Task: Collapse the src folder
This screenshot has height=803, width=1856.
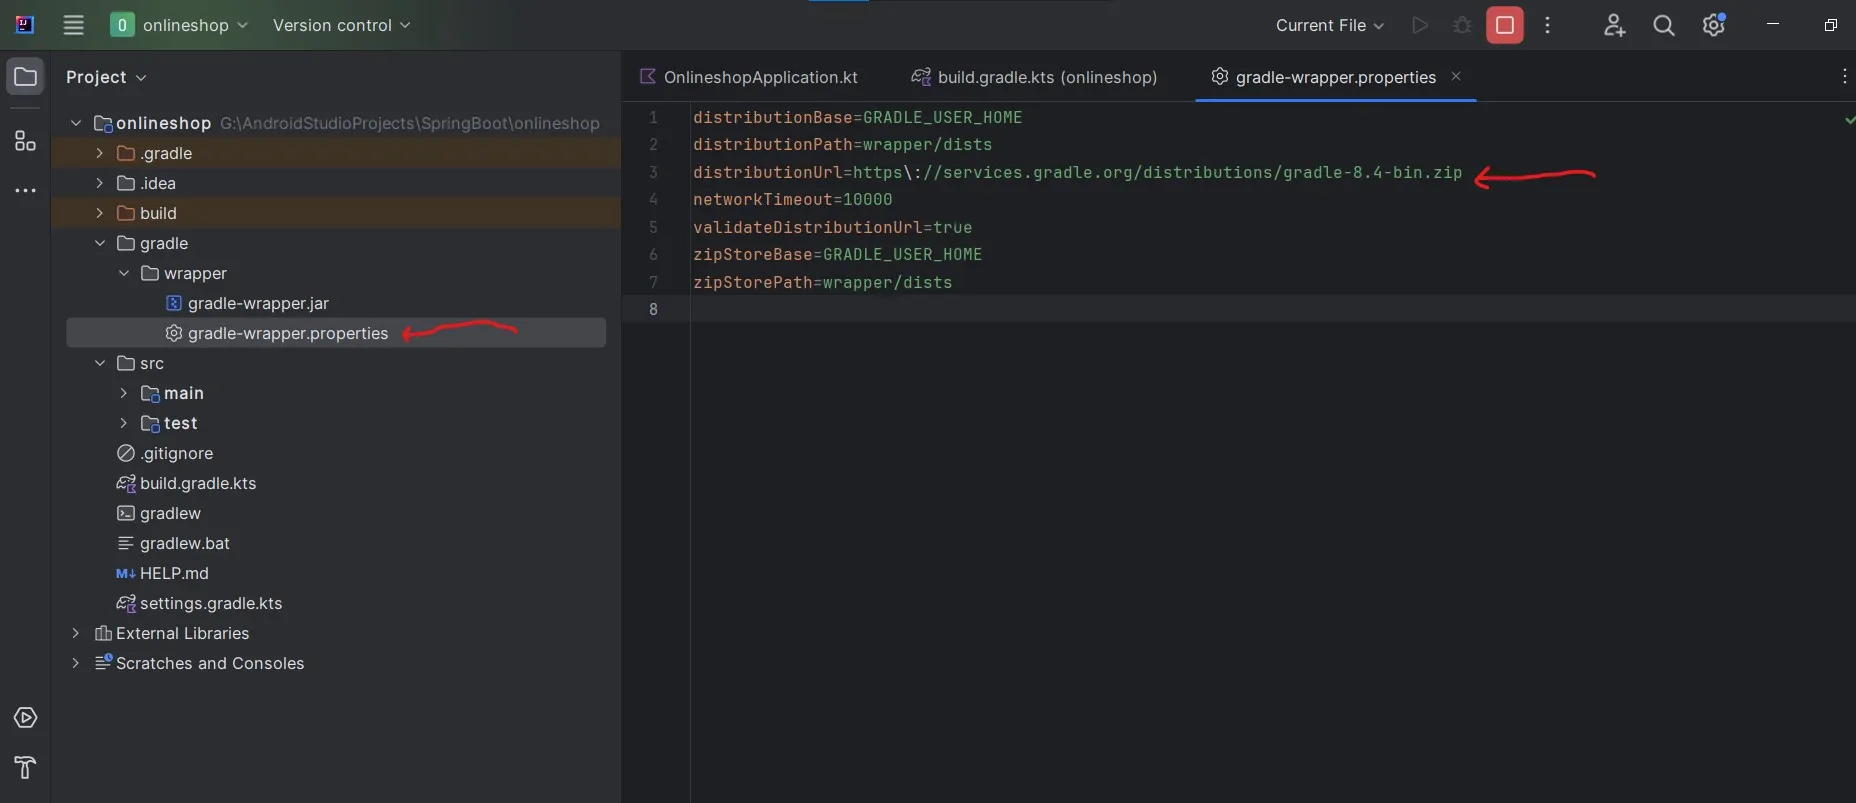Action: tap(99, 363)
